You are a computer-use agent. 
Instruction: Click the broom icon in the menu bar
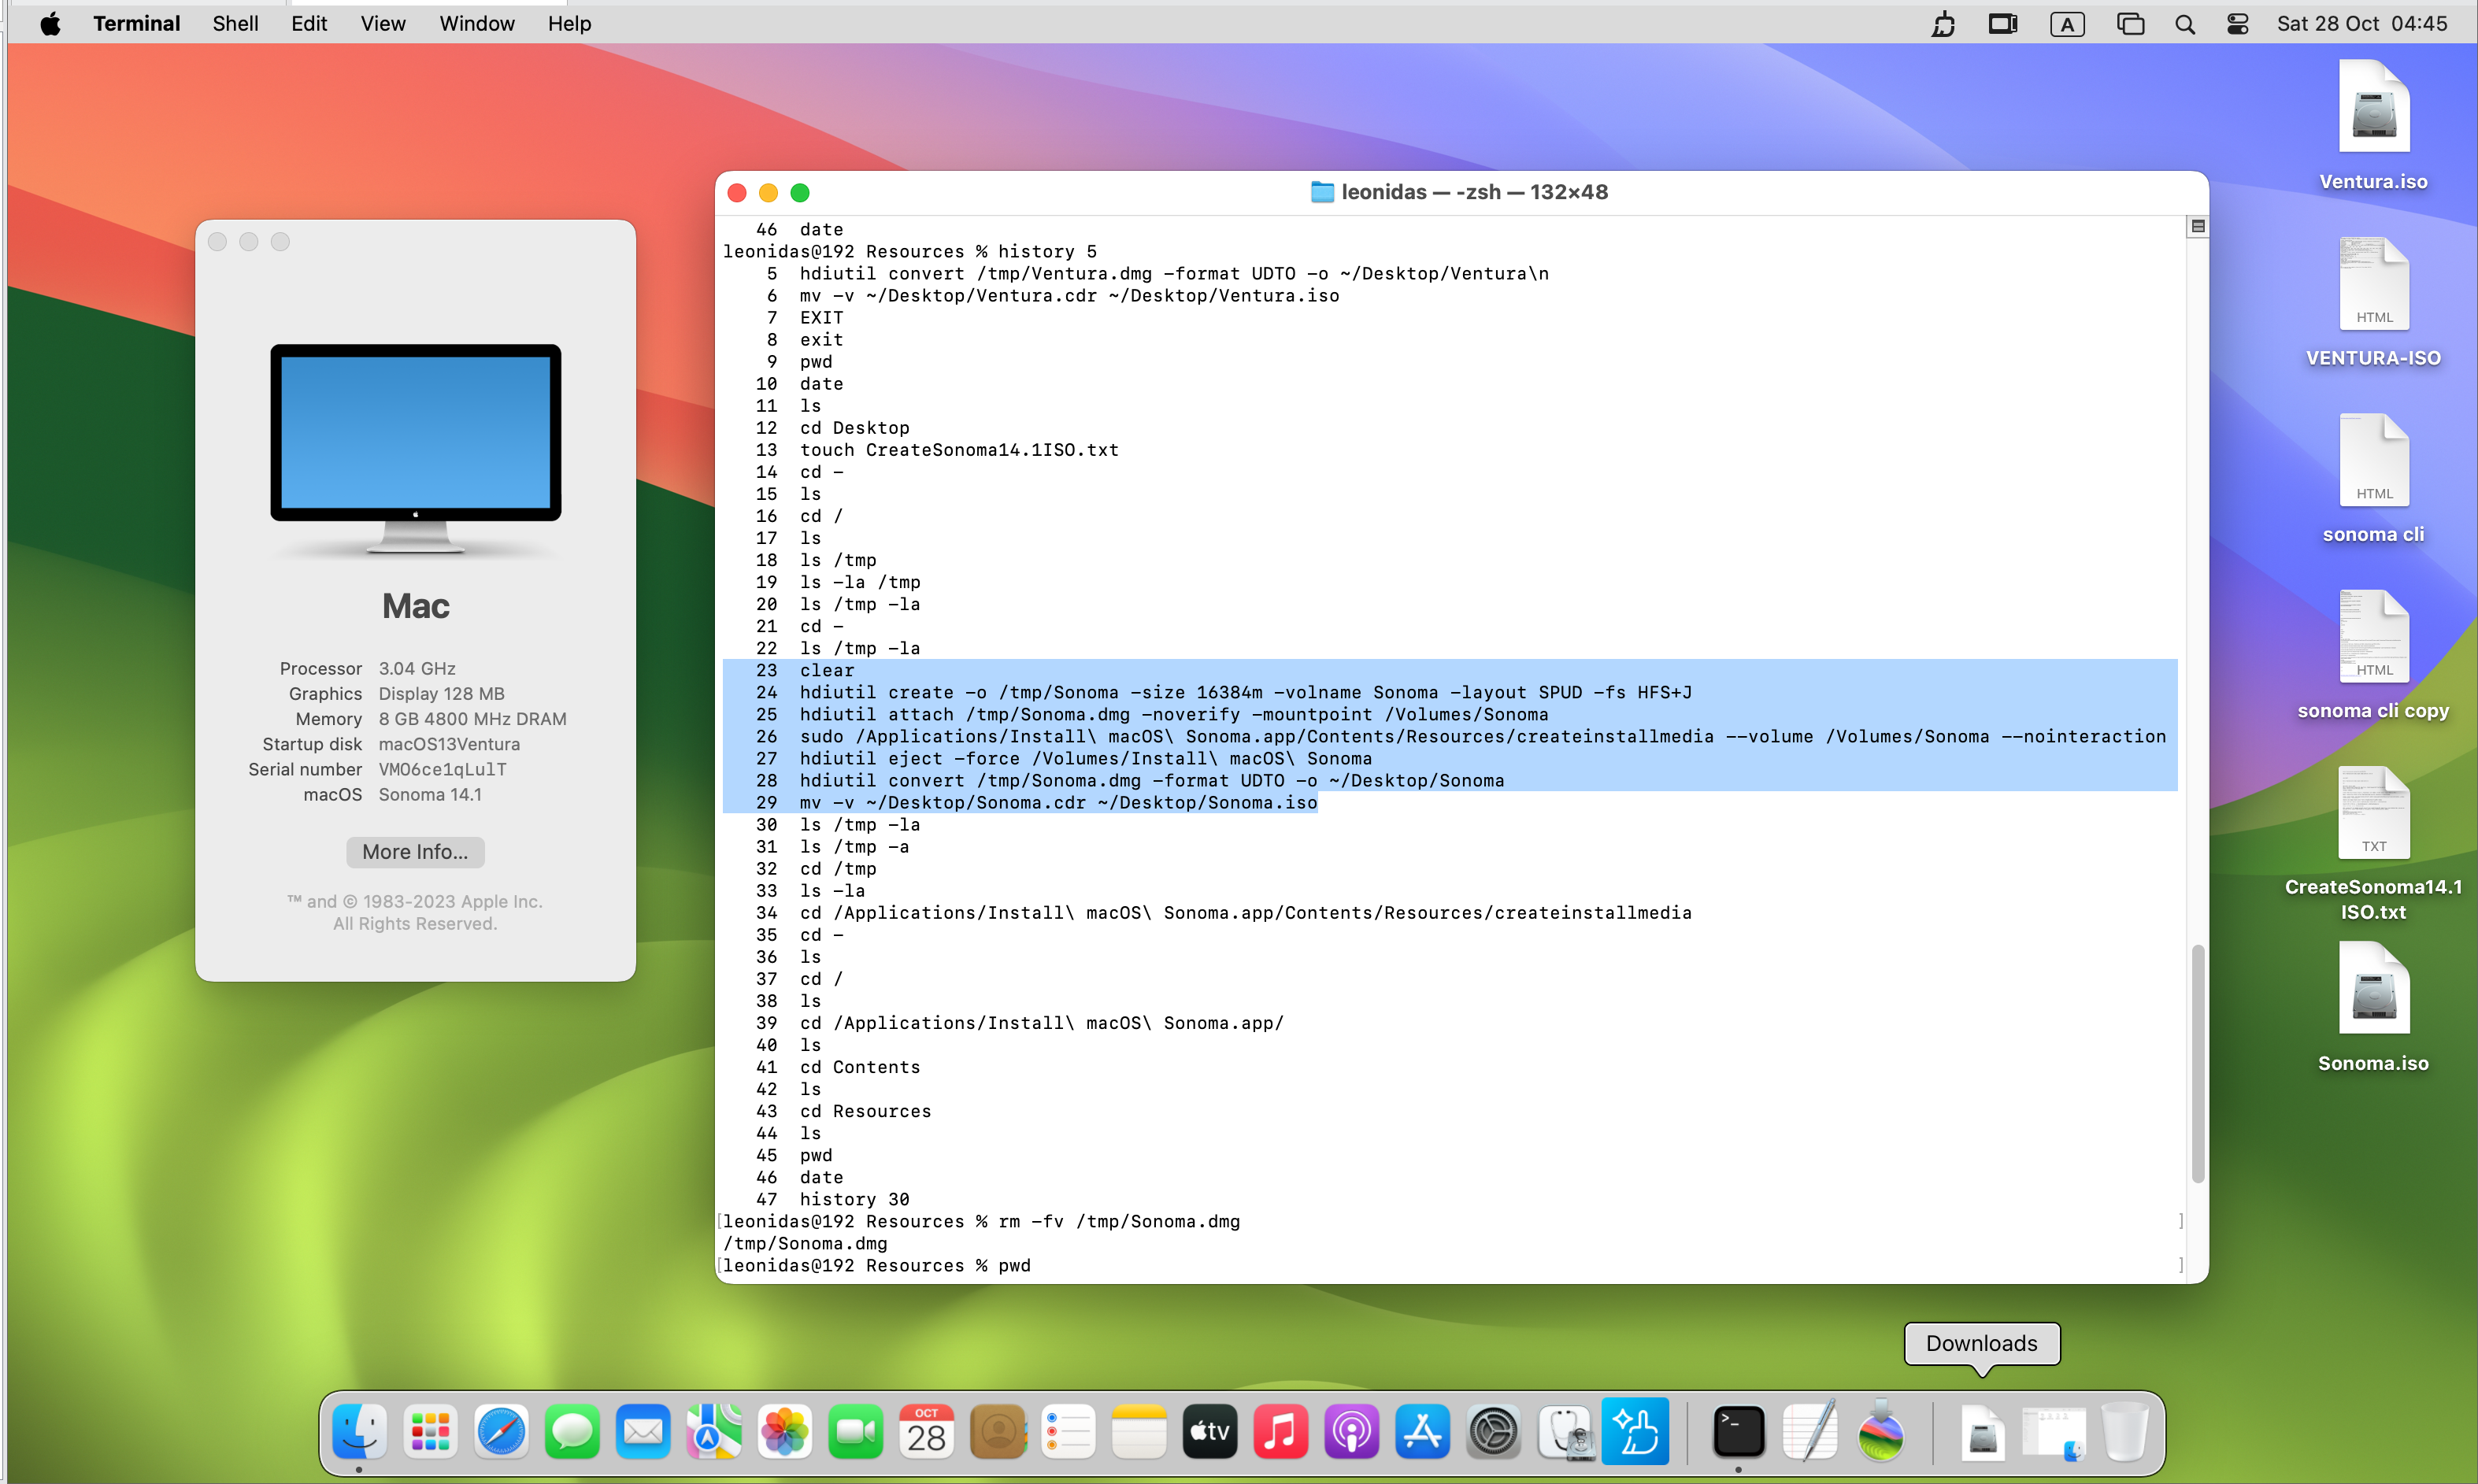(1943, 23)
